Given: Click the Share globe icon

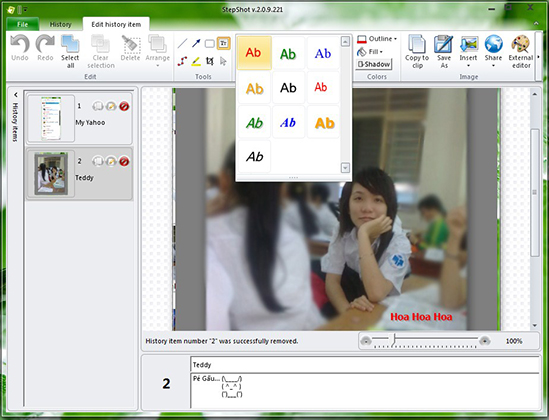Looking at the screenshot, I should [x=493, y=43].
